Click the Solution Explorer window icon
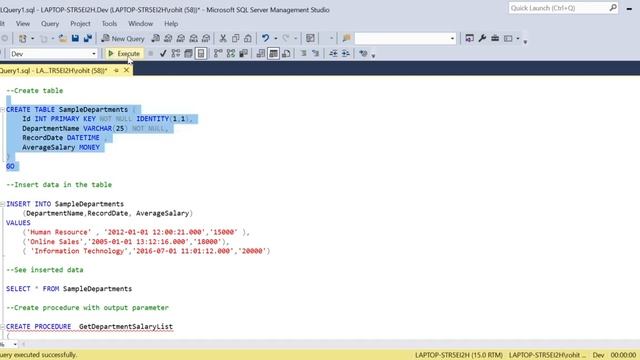The image size is (640, 360). click(469, 38)
